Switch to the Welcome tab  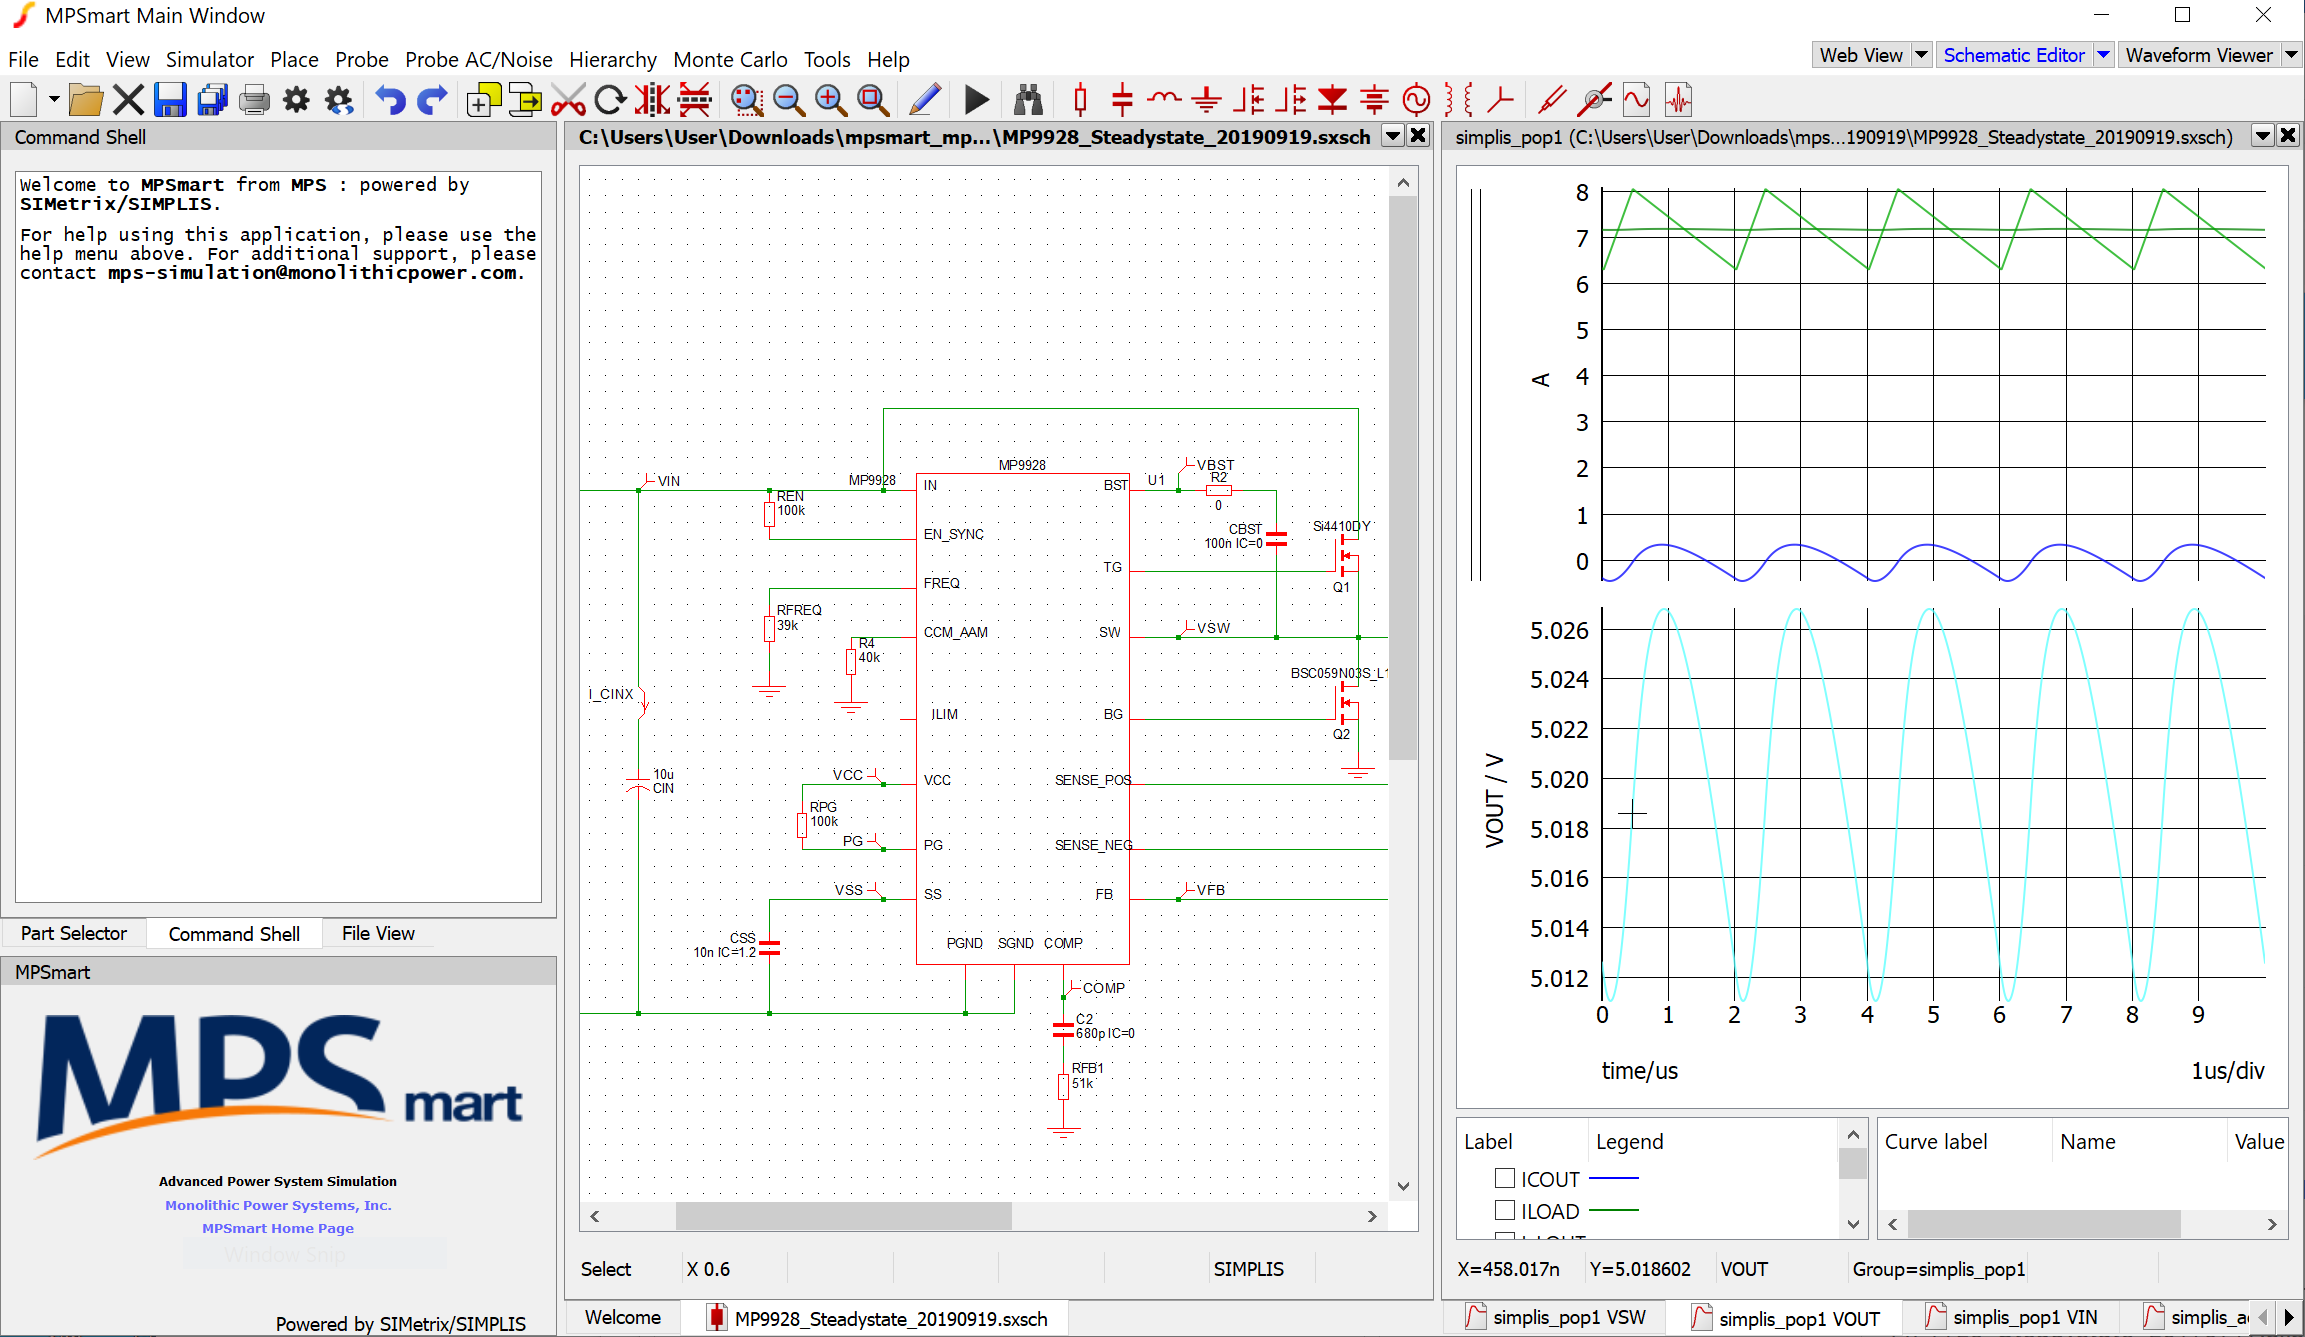623,1317
